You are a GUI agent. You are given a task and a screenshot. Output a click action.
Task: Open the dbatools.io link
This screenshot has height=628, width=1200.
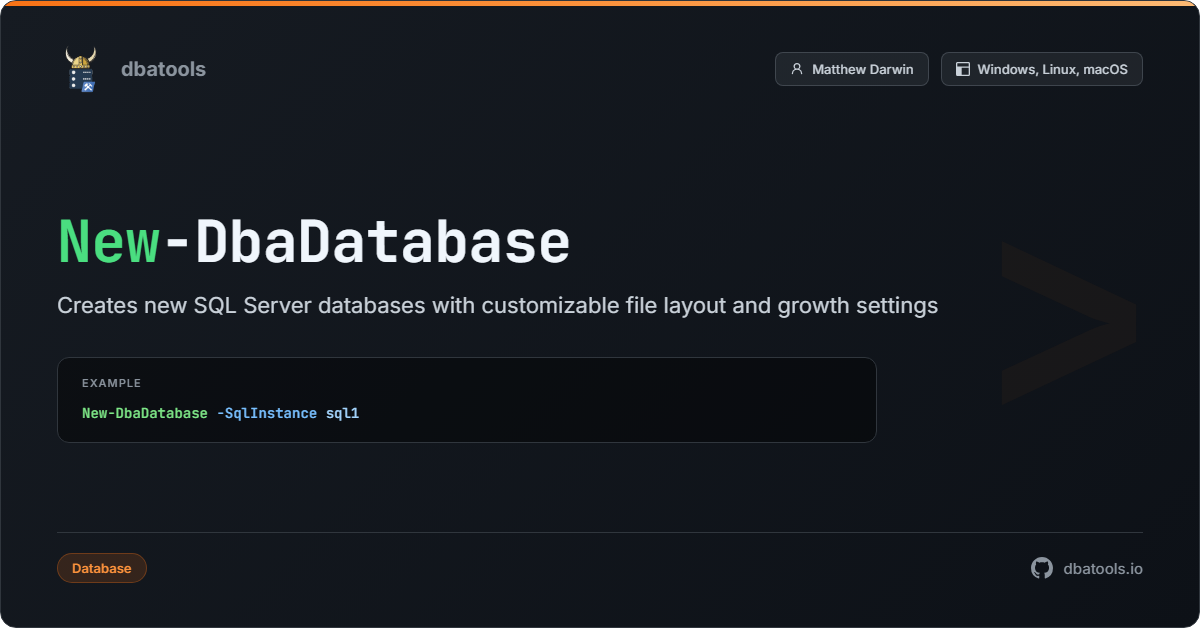(x=1103, y=568)
